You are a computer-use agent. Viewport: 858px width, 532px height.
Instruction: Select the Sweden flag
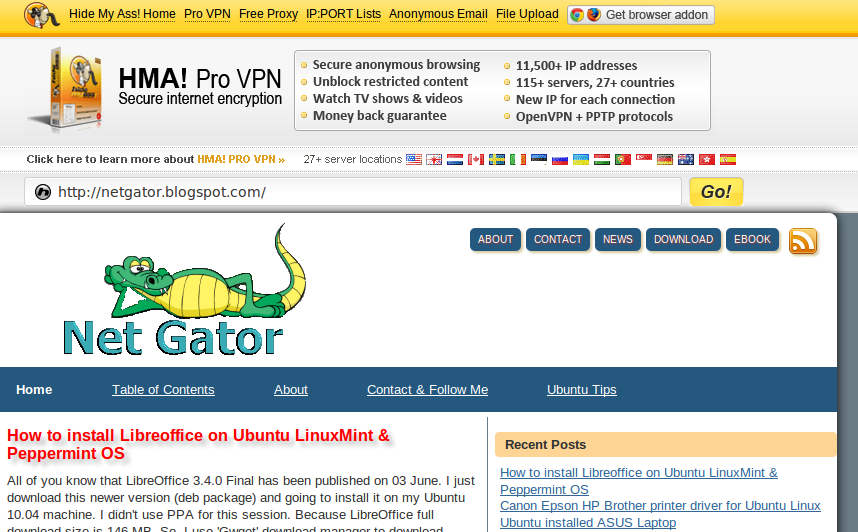[x=497, y=159]
